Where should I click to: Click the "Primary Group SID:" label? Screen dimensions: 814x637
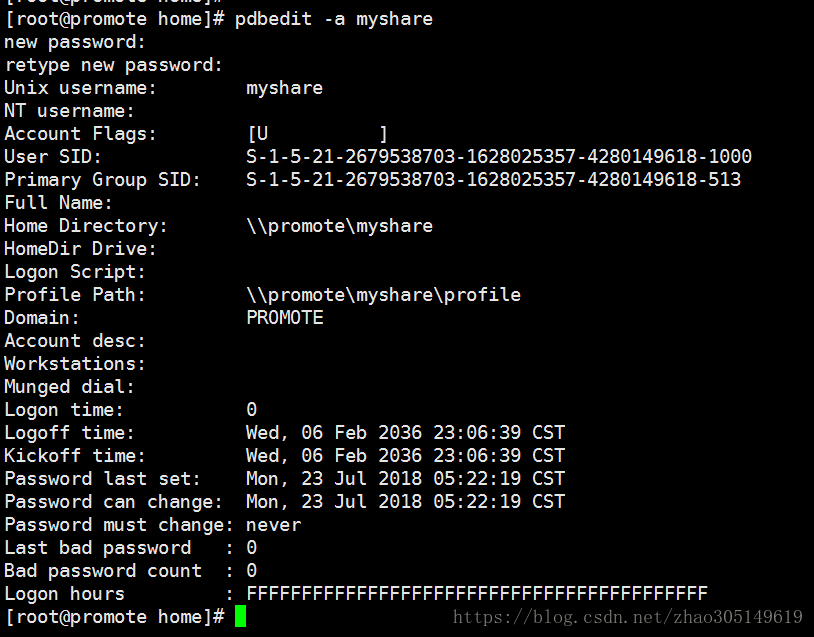[103, 180]
